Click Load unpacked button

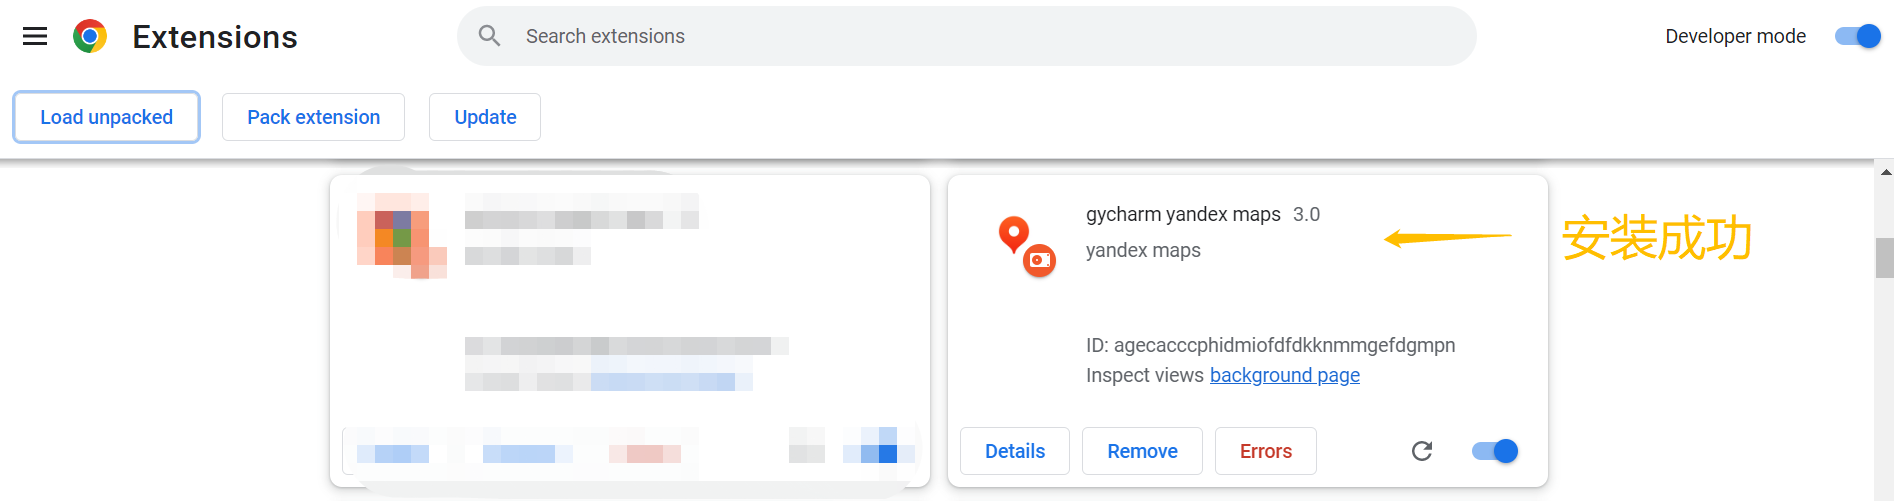(x=106, y=117)
